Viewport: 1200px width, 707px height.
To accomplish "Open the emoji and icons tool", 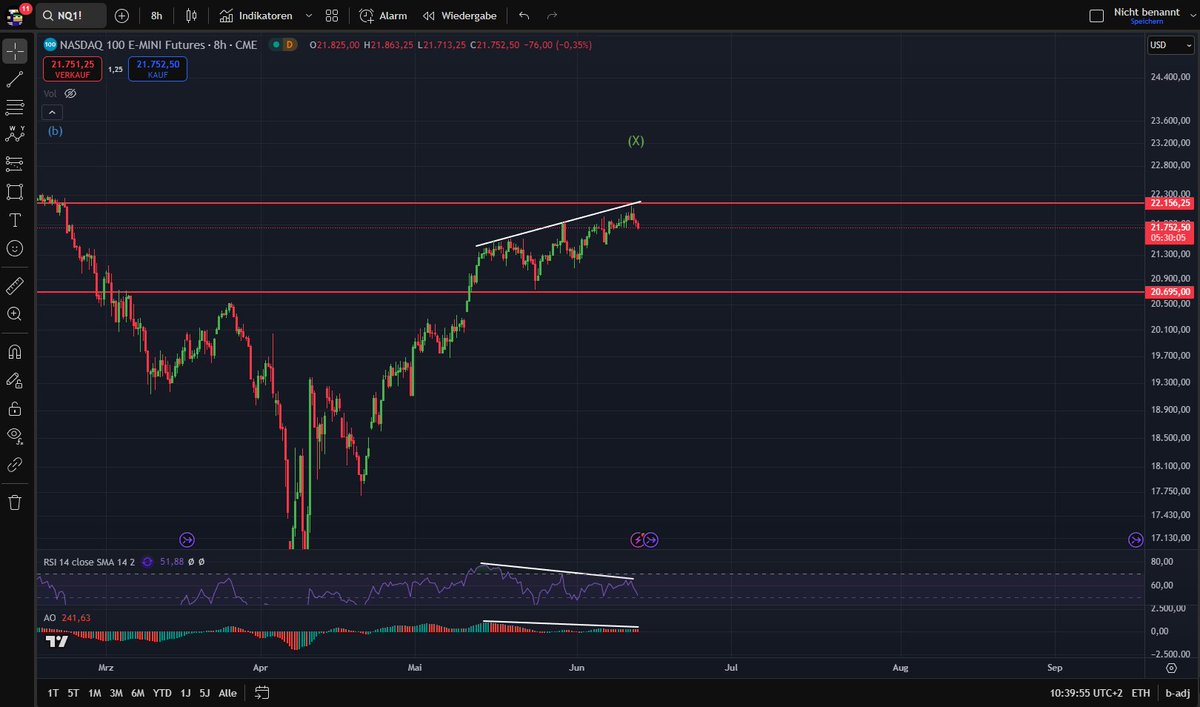I will pos(14,247).
